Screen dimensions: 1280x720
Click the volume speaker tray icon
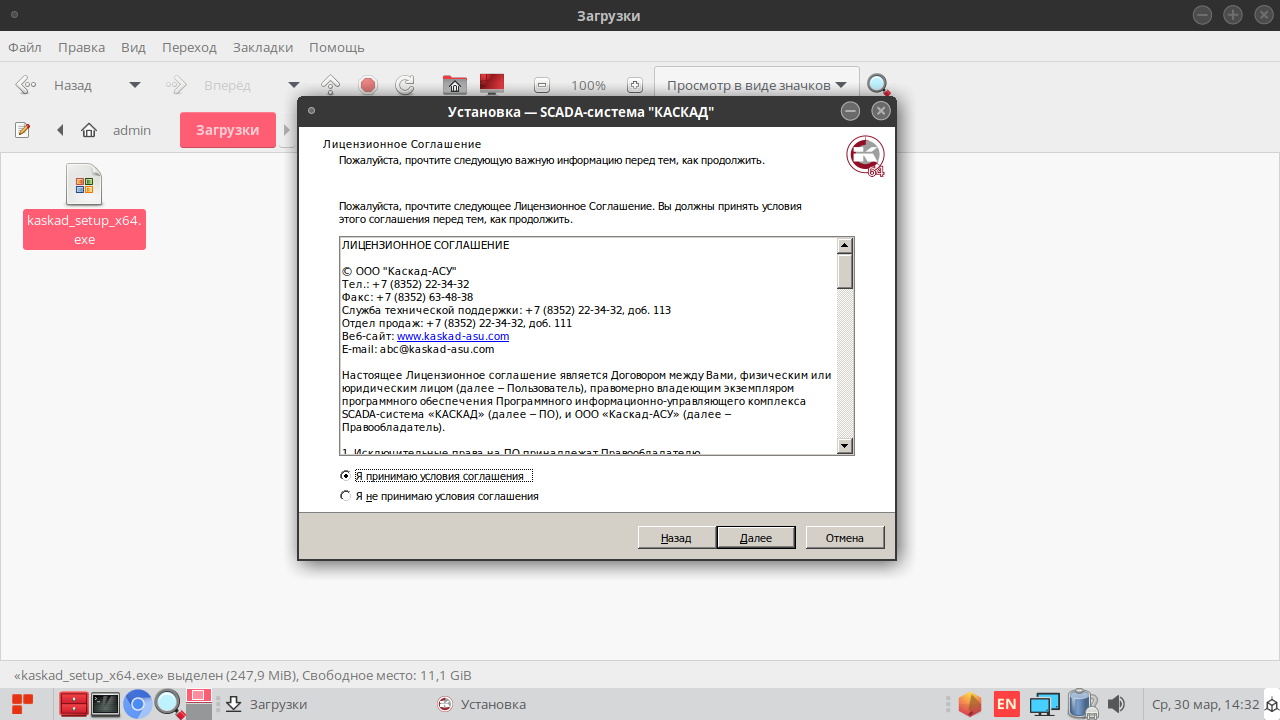coord(1117,704)
